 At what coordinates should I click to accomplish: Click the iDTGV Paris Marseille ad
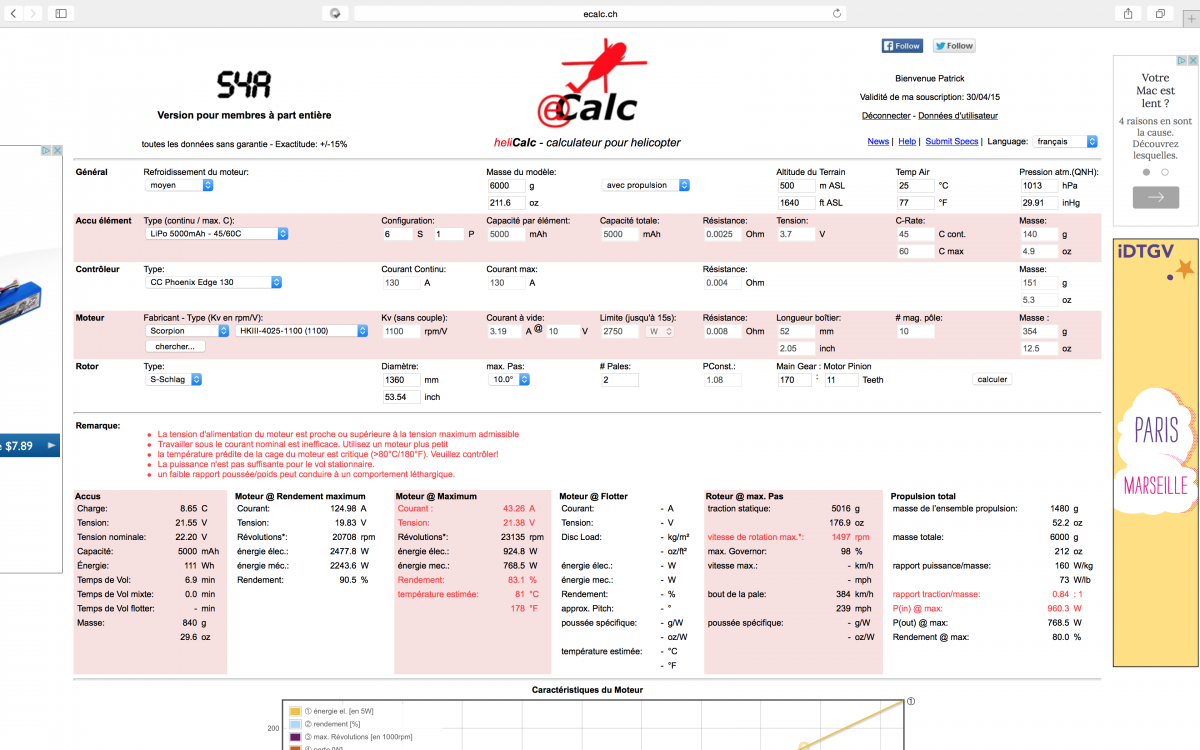(1155, 452)
